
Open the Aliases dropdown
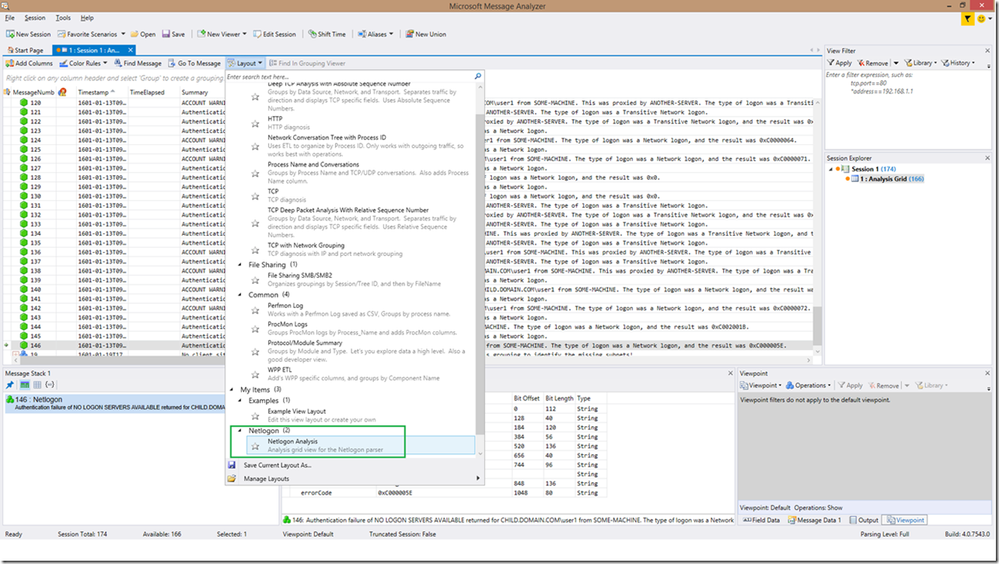pos(375,34)
